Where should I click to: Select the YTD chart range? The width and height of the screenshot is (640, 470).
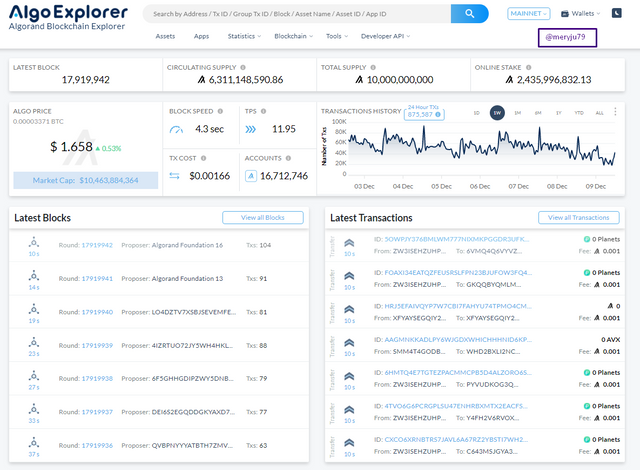579,113
